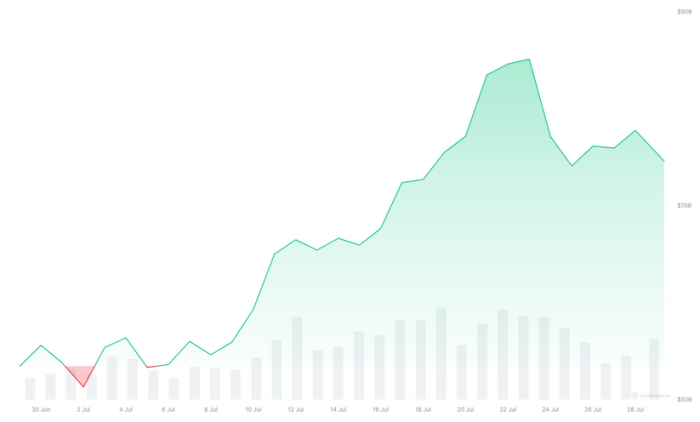Select the 2 Jul date label
This screenshot has height=422, width=700.
point(84,409)
